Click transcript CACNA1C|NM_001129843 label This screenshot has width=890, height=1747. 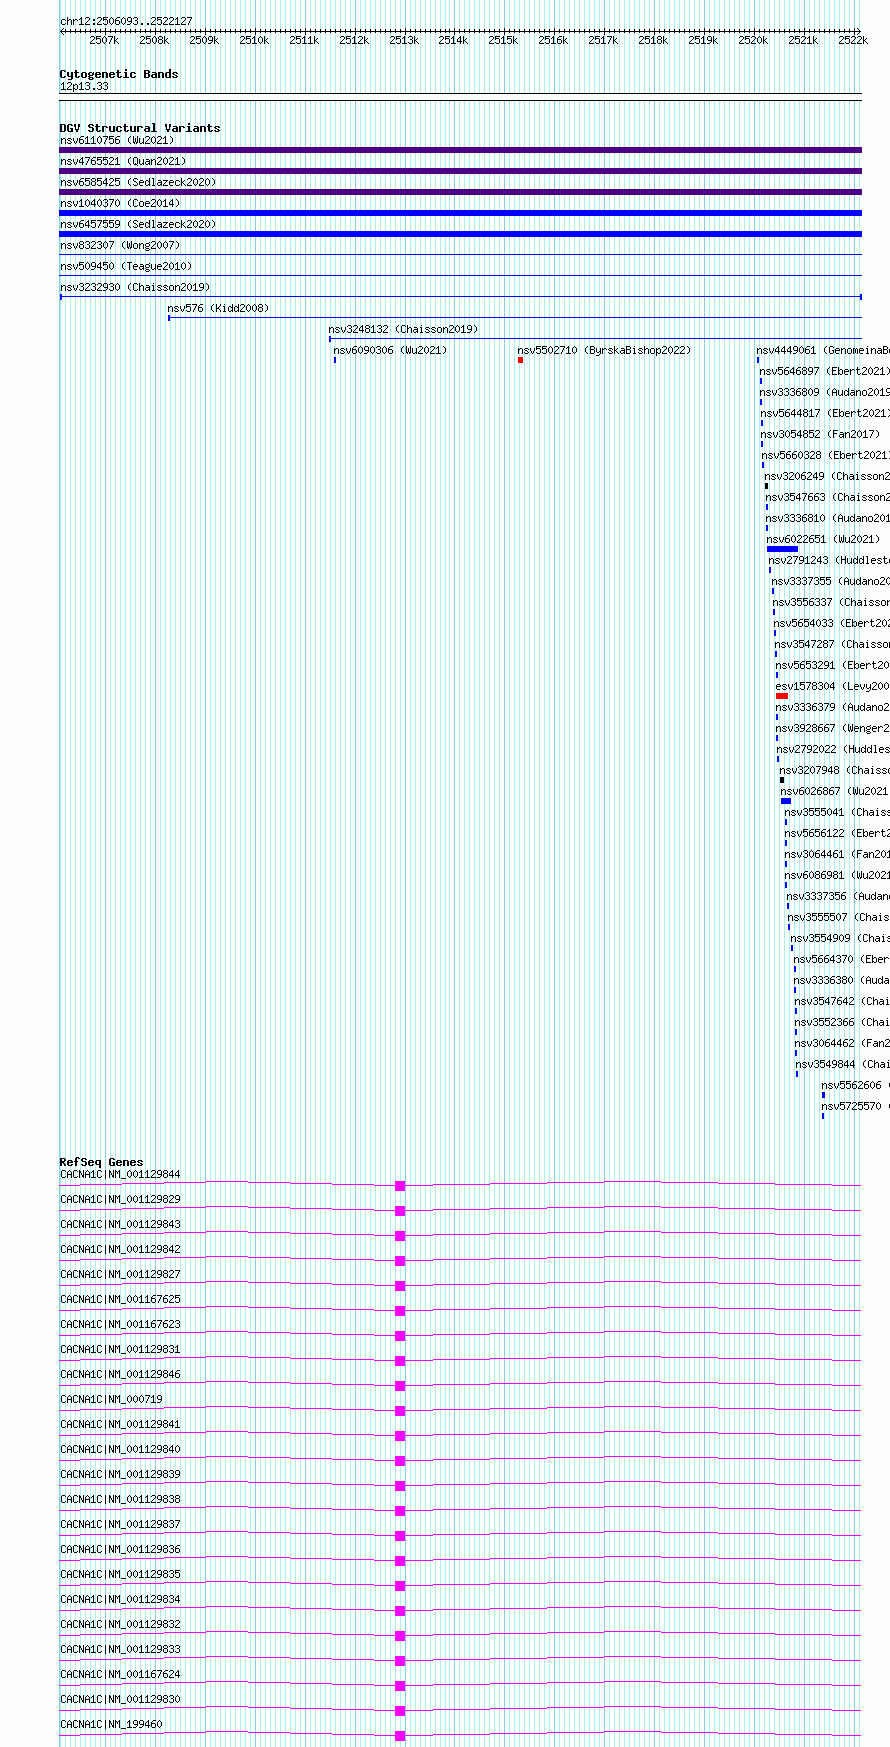[120, 1225]
